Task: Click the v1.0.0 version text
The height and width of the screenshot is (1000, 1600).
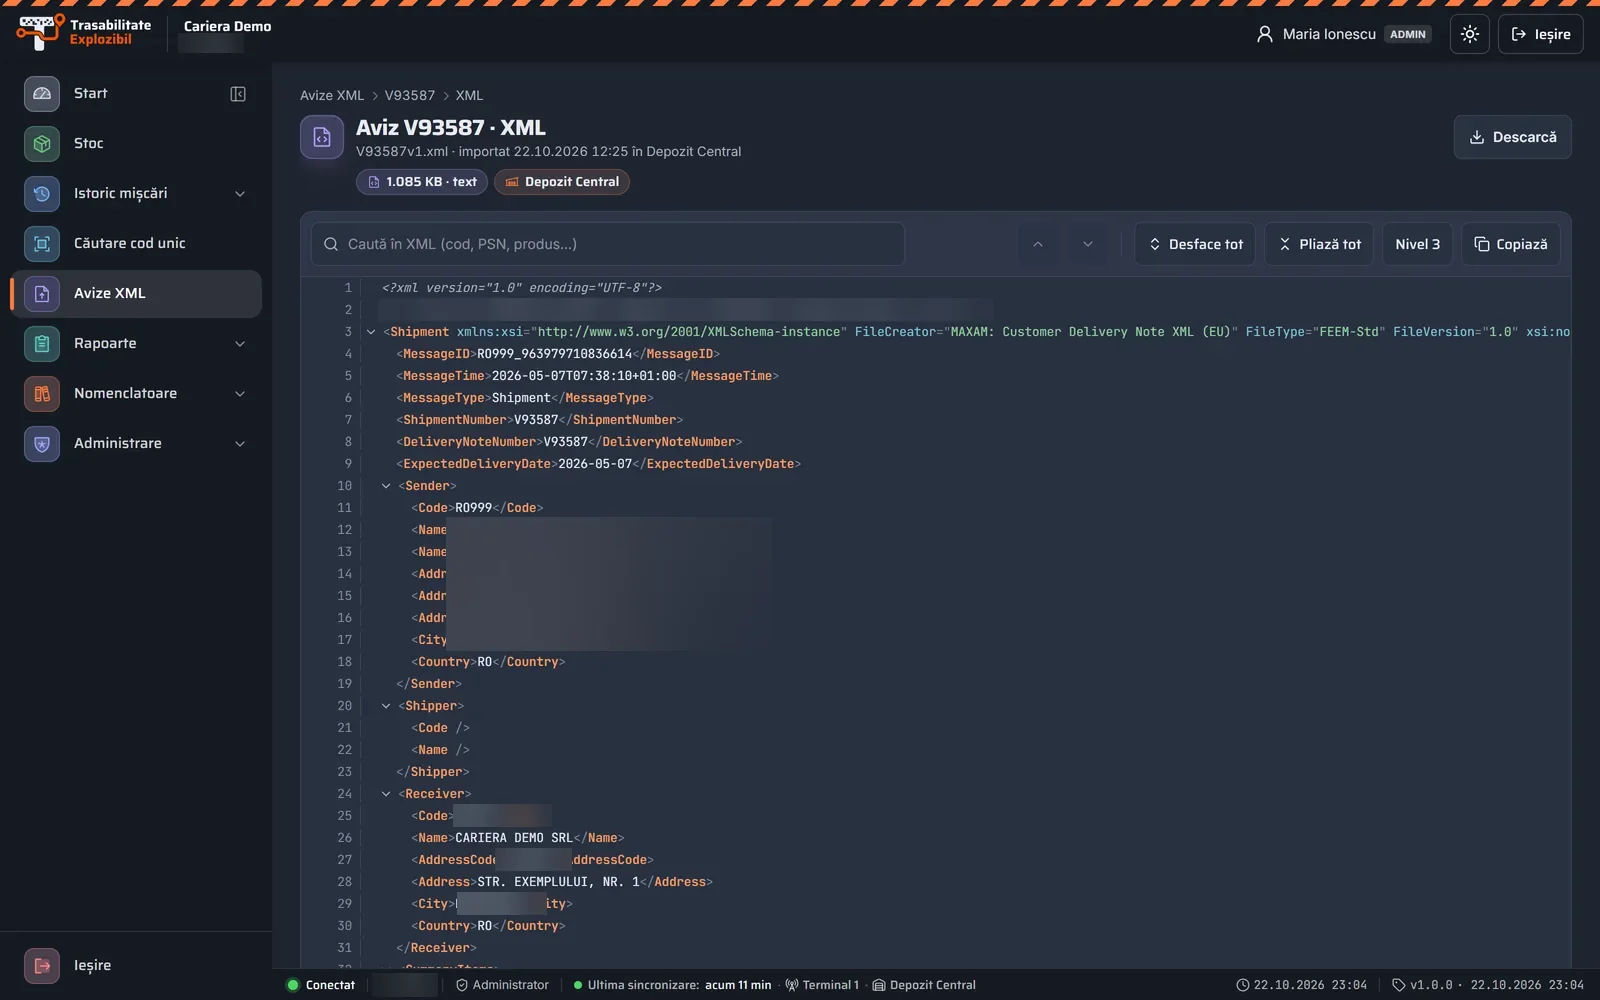Action: [1431, 985]
